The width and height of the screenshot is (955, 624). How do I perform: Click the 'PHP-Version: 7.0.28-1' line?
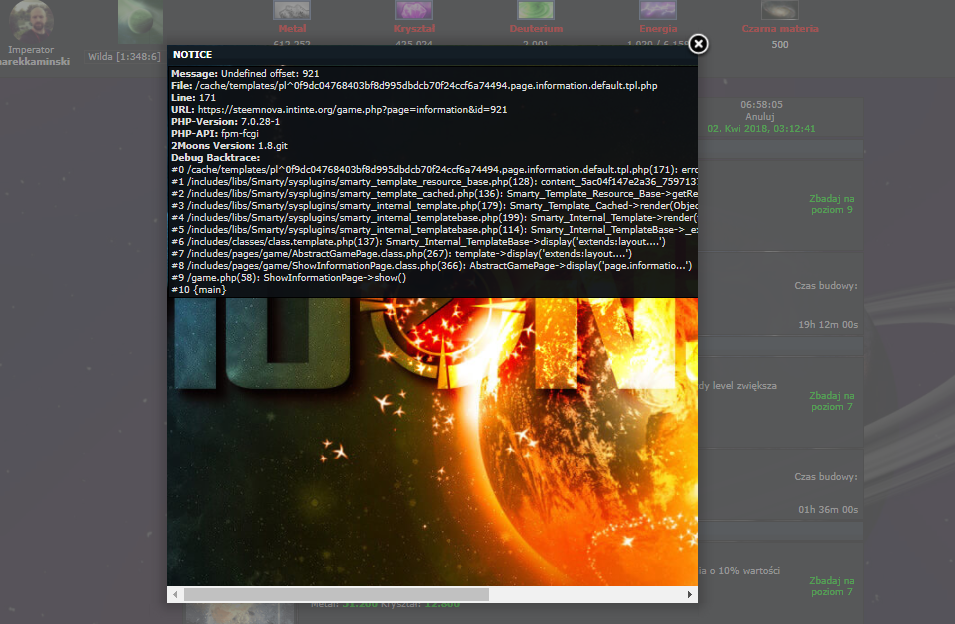[225, 122]
